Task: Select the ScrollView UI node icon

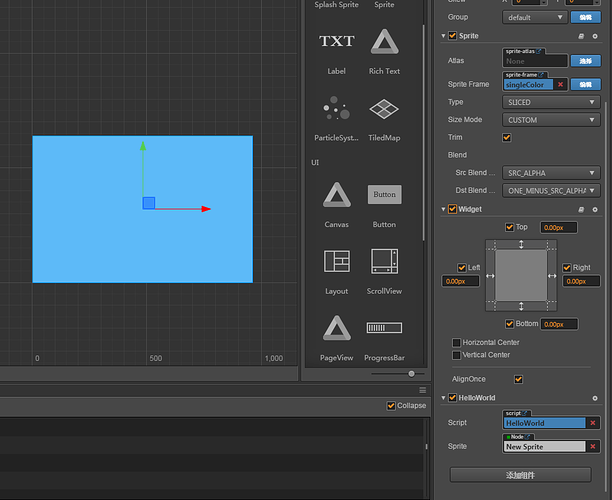Action: point(384,261)
